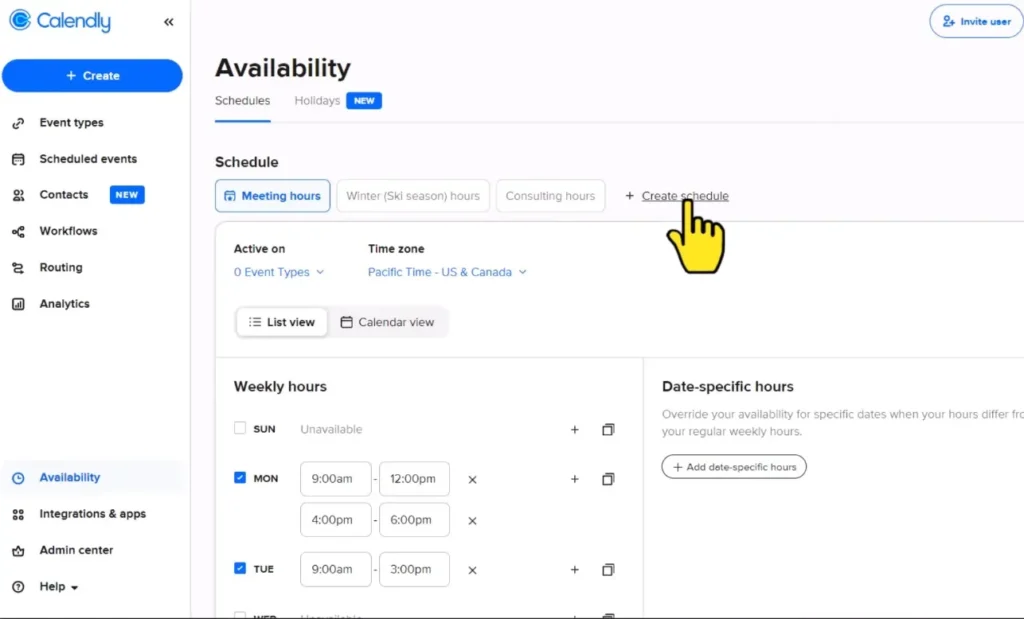Click Create schedule to add a schedule
Screen dimensions: 1024x619
(684, 195)
